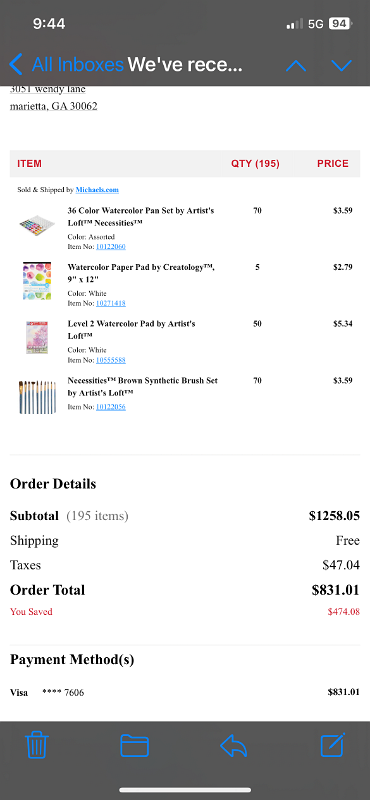This screenshot has height=800, width=370.
Task: Tap the Creatology paper pad thumbnail
Action: coord(37,281)
